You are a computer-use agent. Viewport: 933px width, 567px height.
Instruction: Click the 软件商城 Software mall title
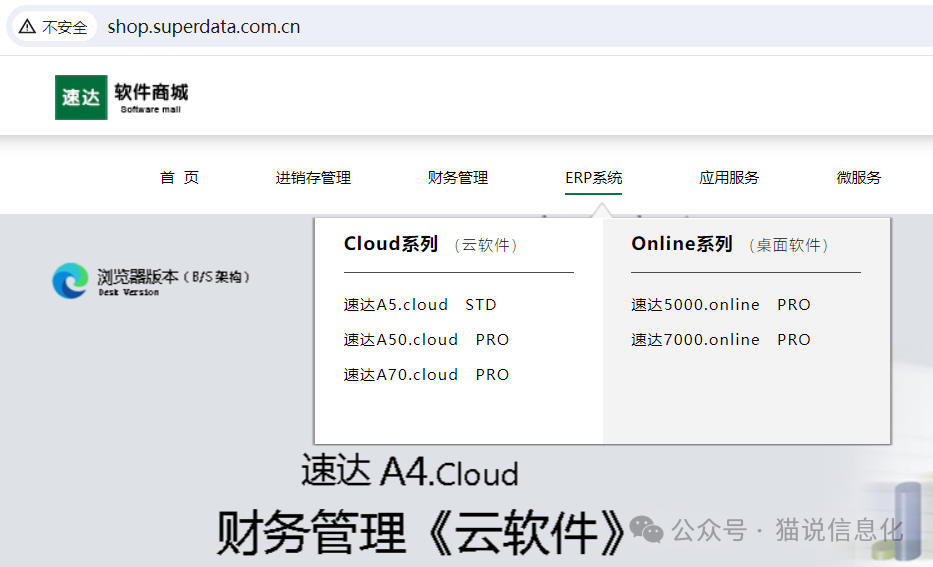pyautogui.click(x=151, y=98)
